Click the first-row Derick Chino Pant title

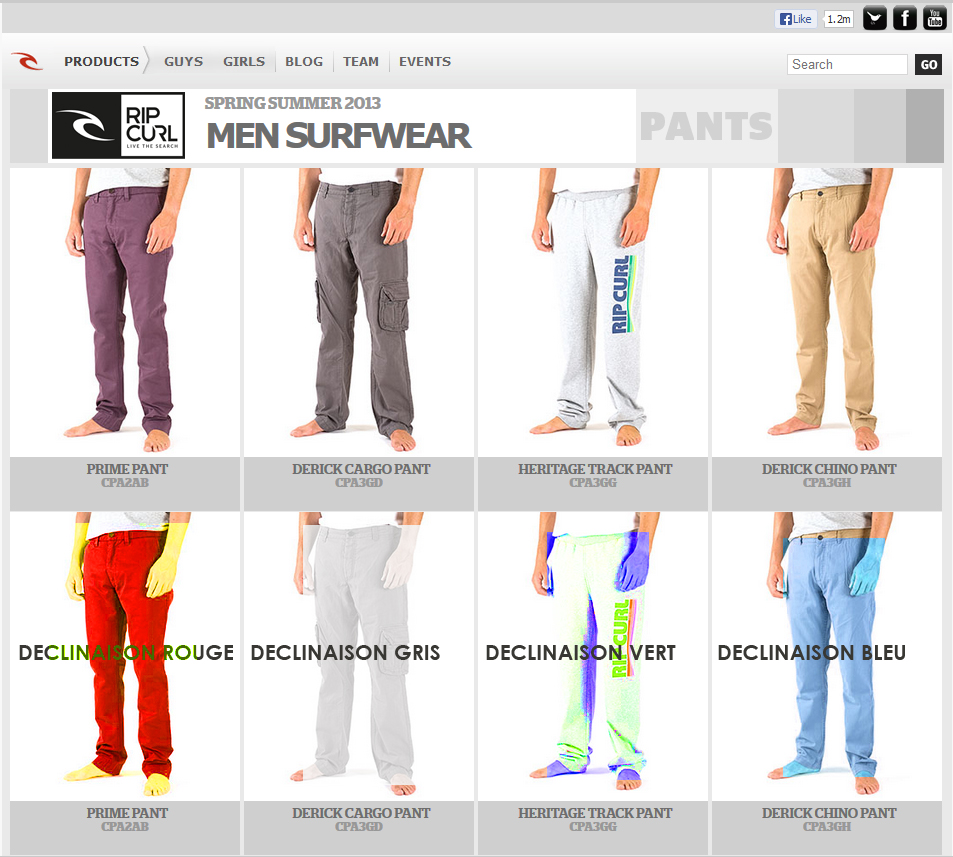point(829,469)
